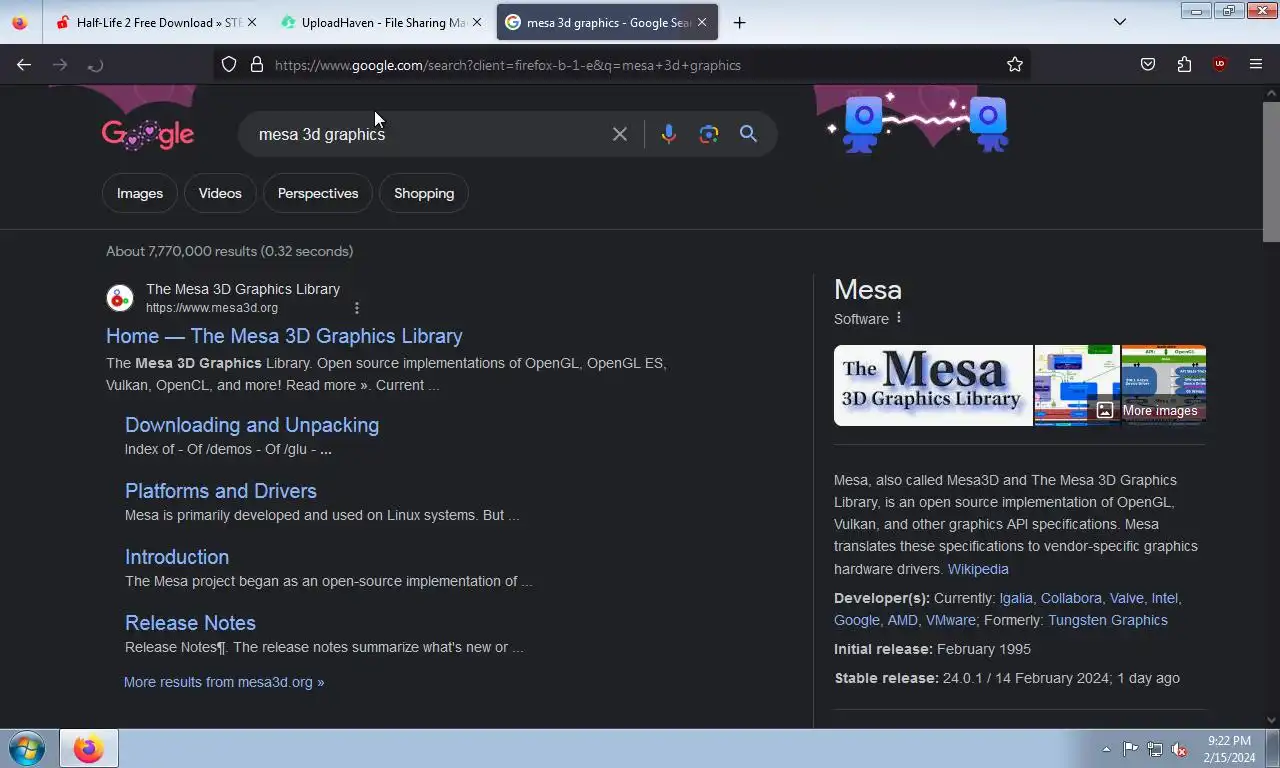Open the Firefox hamburger menu

tap(1256, 65)
